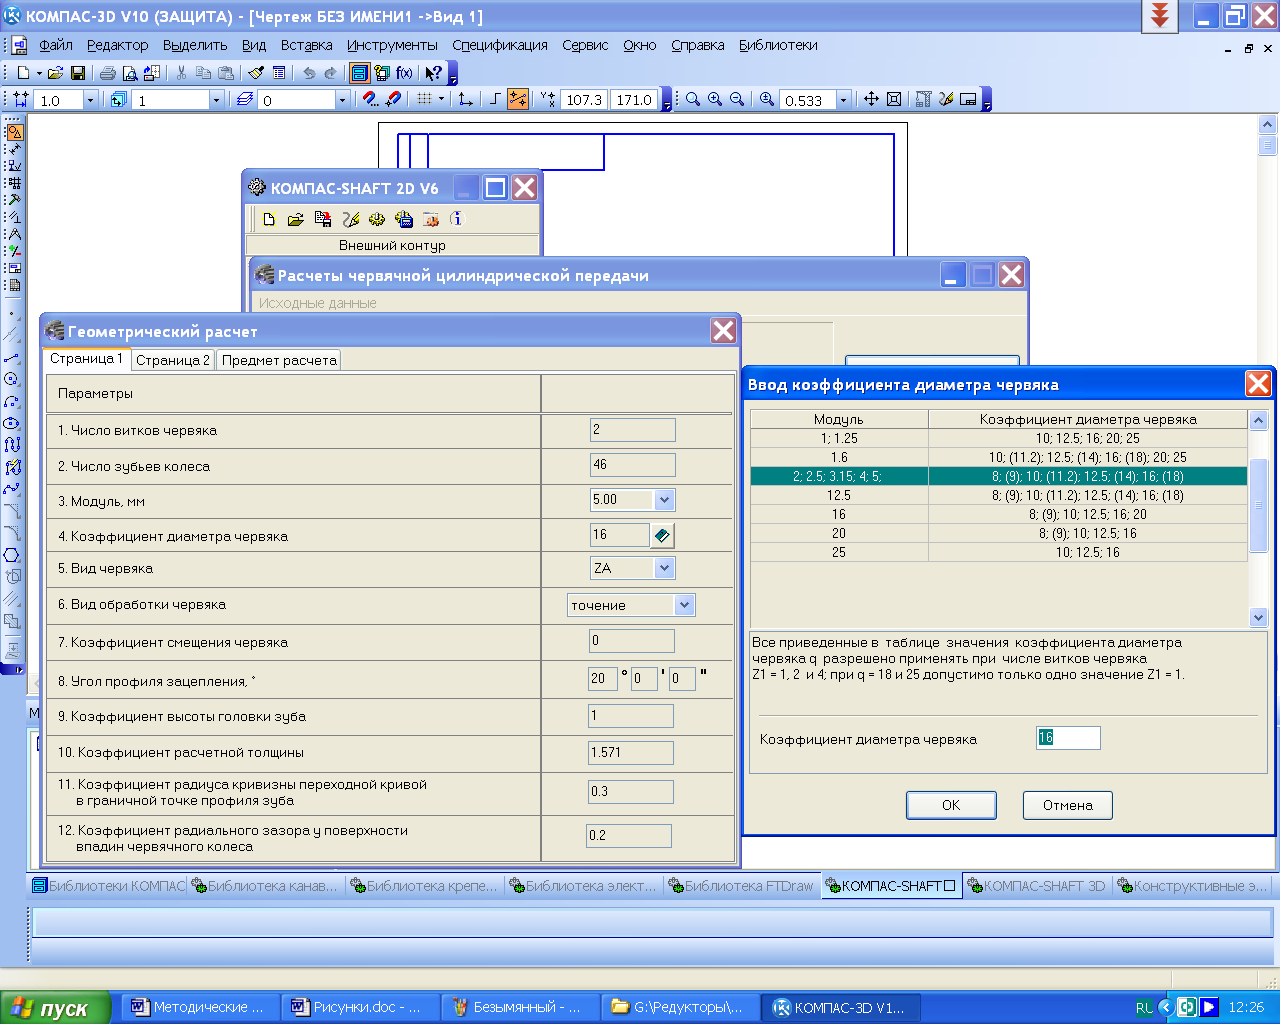Viewport: 1280px width, 1024px height.
Task: Activate pan view cross-arrows tool
Action: [871, 99]
